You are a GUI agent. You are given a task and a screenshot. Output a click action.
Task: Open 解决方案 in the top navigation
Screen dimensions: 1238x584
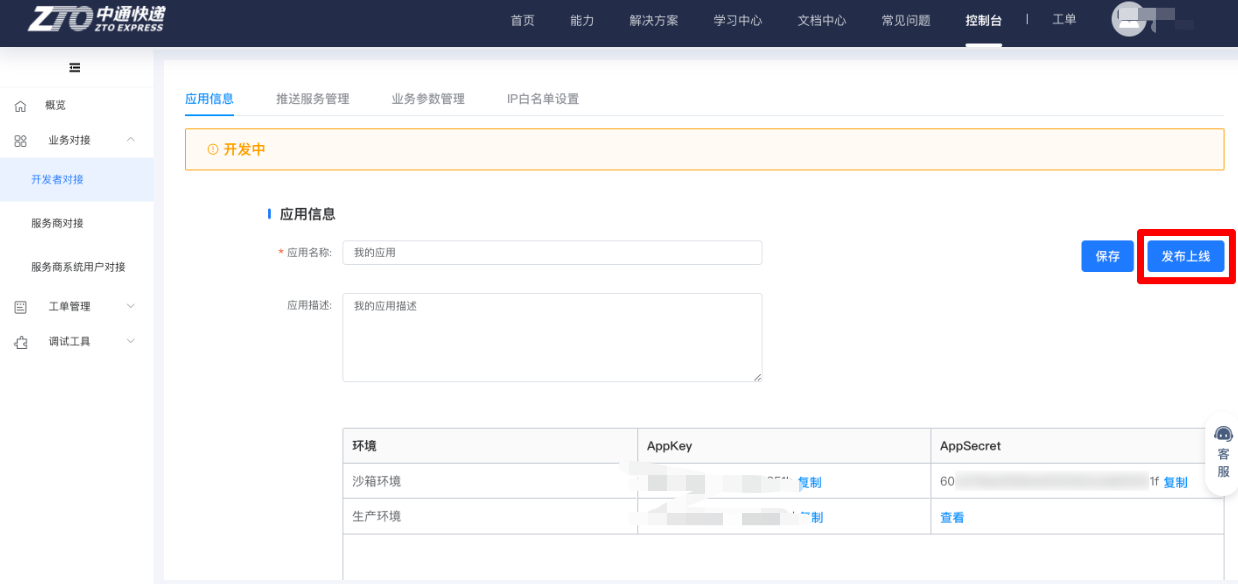coord(654,20)
